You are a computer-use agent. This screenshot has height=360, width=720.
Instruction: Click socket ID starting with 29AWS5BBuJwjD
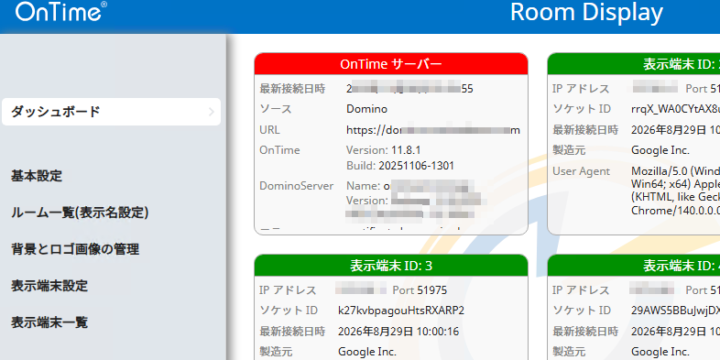[675, 310]
